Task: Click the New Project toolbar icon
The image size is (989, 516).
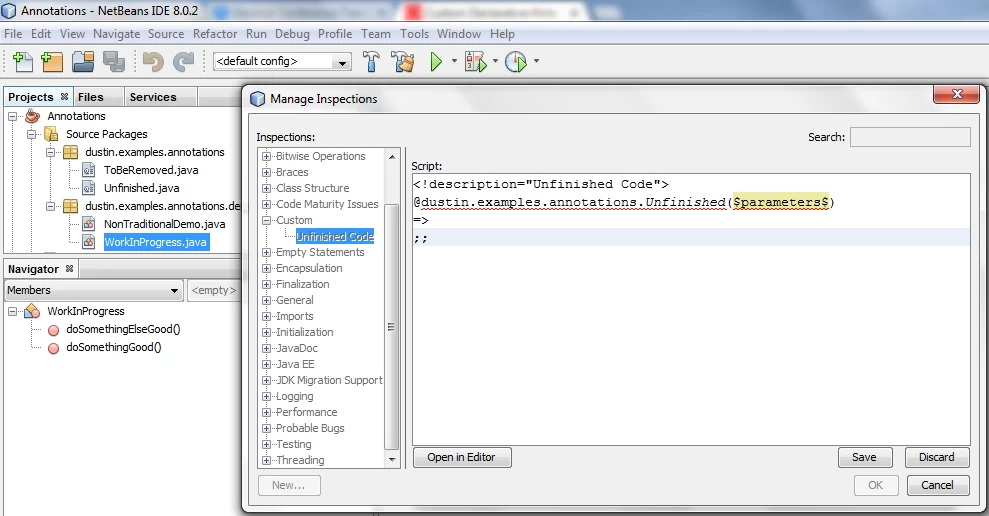Action: coord(52,61)
